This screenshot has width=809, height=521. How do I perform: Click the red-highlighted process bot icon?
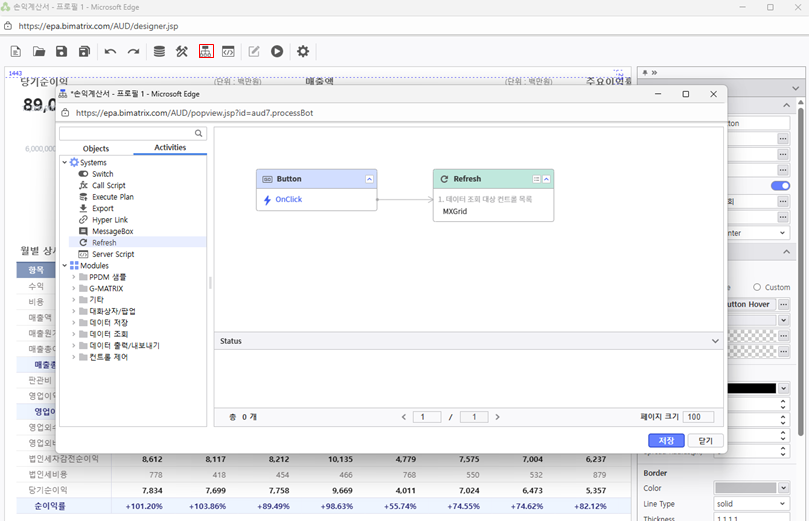coord(206,51)
